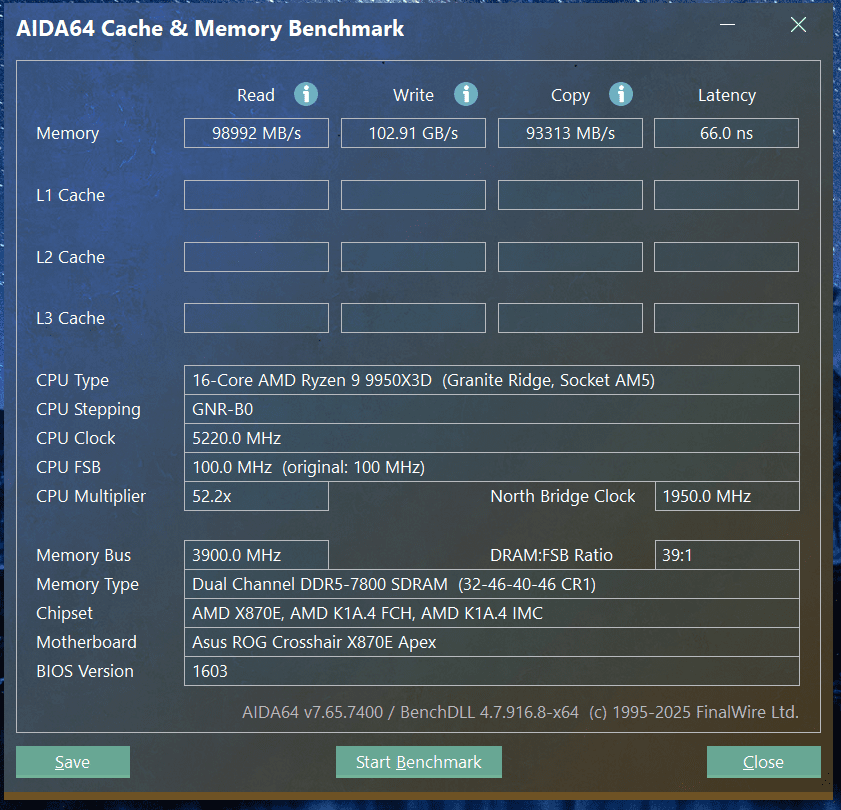Close the window with the X icon
Screen dimensions: 841x810
798,25
